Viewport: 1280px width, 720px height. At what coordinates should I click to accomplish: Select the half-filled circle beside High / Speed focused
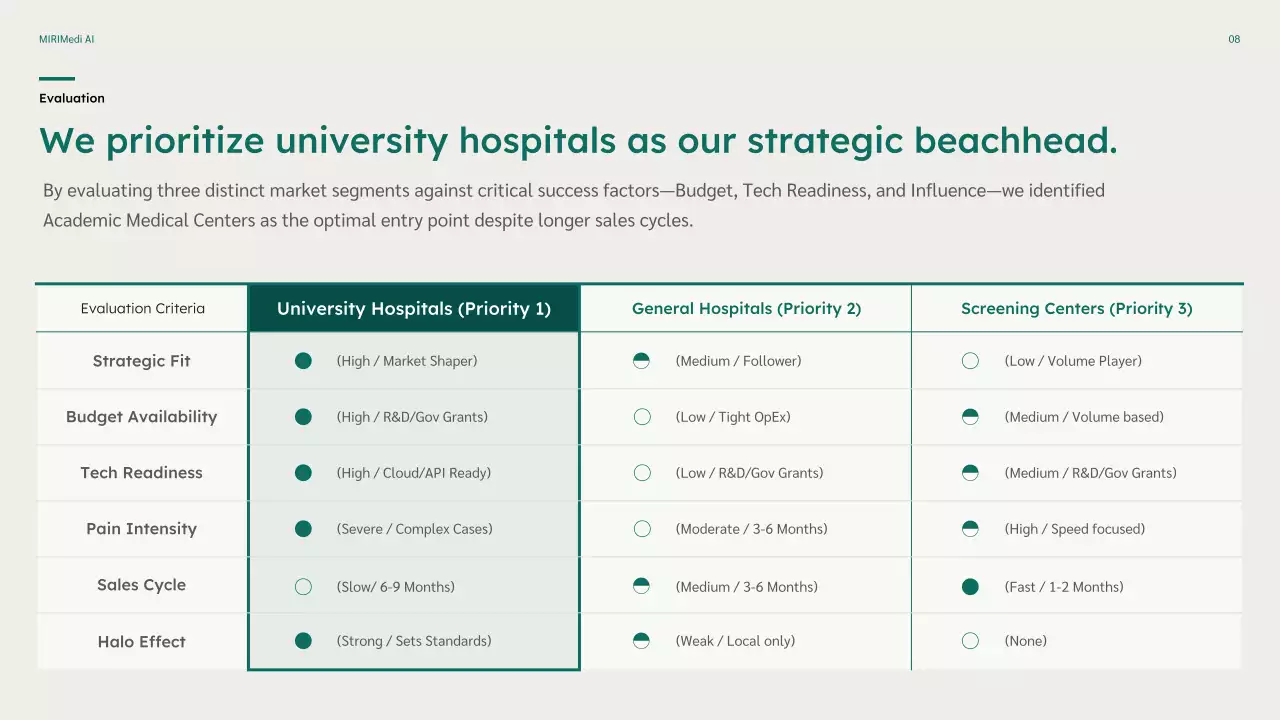coord(970,529)
